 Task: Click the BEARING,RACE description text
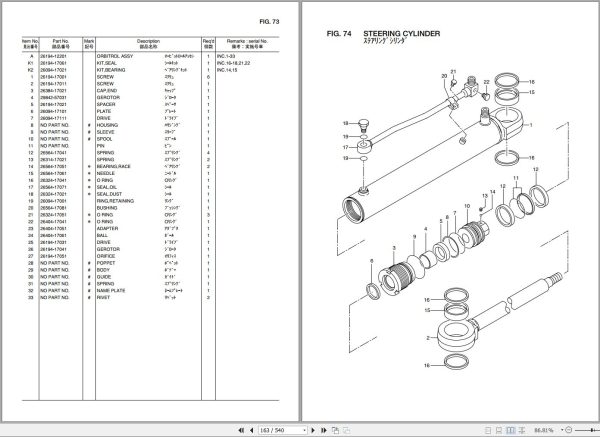tap(114, 166)
